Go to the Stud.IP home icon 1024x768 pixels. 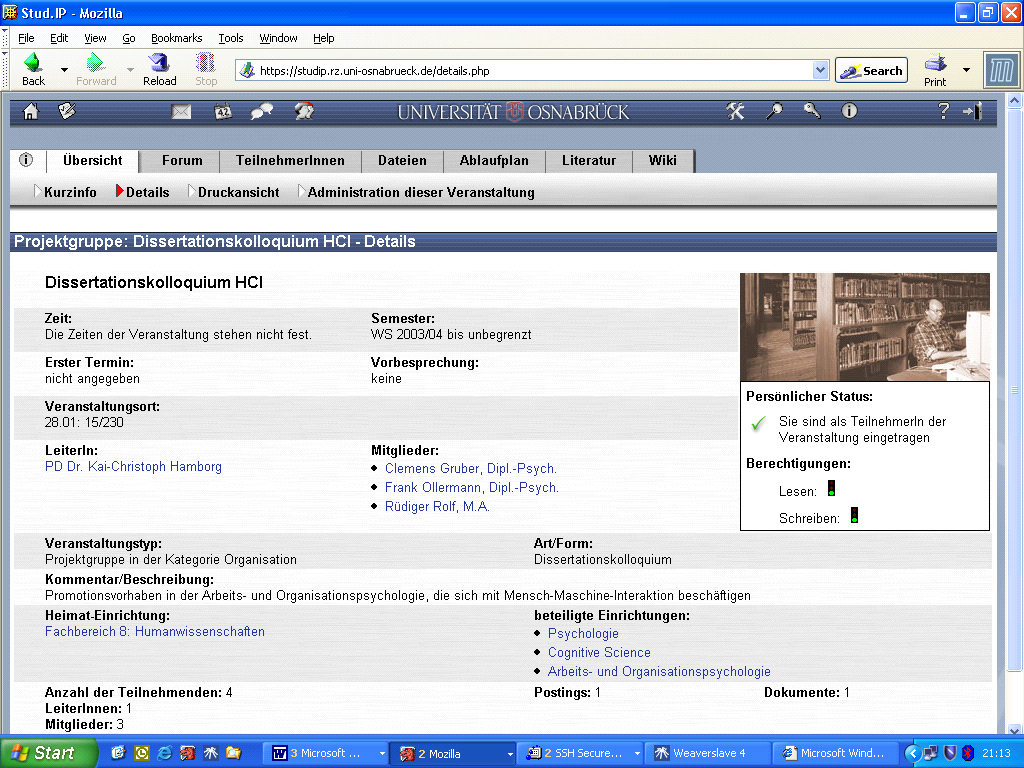click(30, 112)
